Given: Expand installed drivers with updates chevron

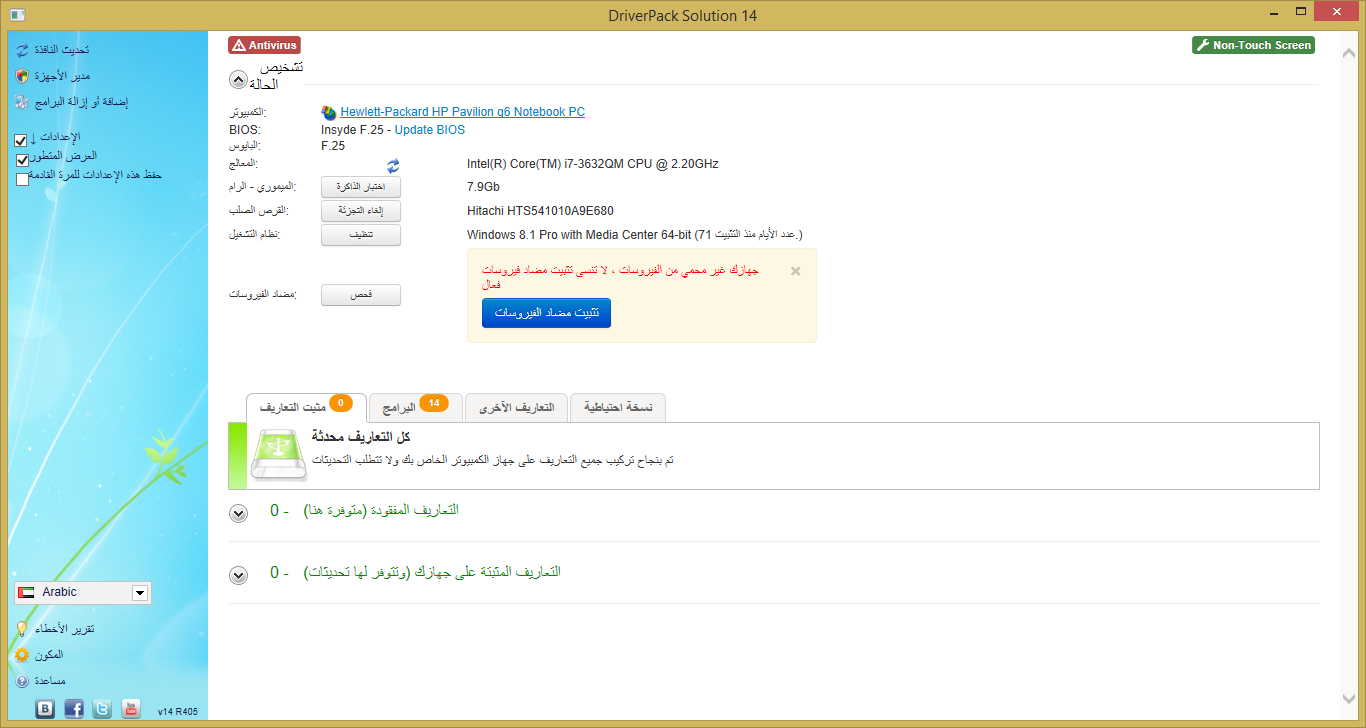Looking at the screenshot, I should [x=238, y=575].
